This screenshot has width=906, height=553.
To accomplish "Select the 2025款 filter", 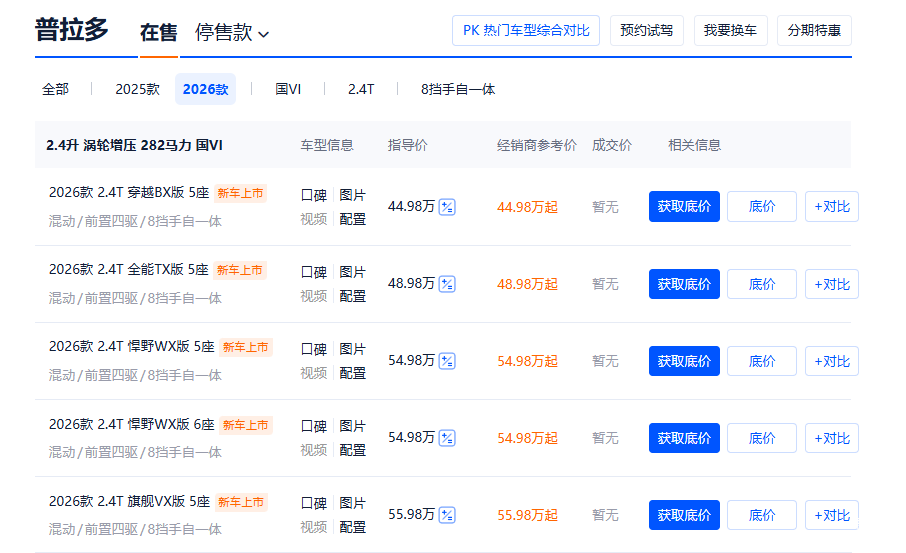I will point(138,89).
